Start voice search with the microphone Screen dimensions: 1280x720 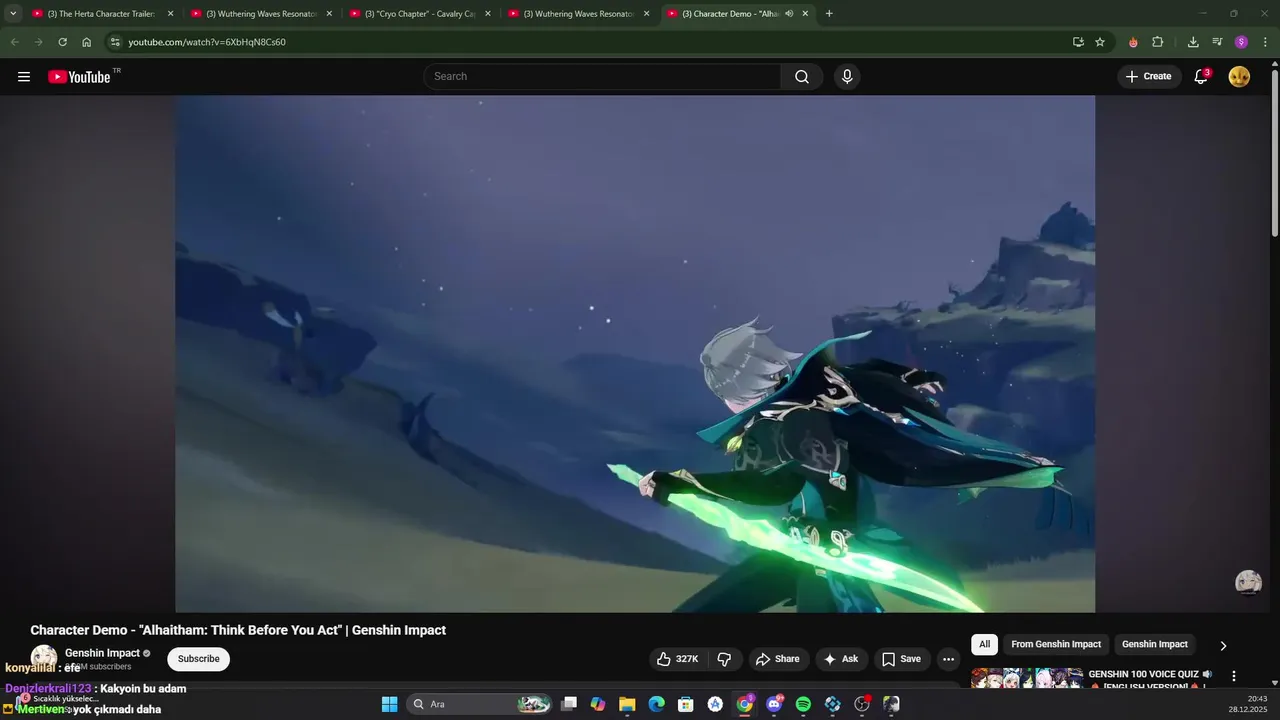pos(847,77)
